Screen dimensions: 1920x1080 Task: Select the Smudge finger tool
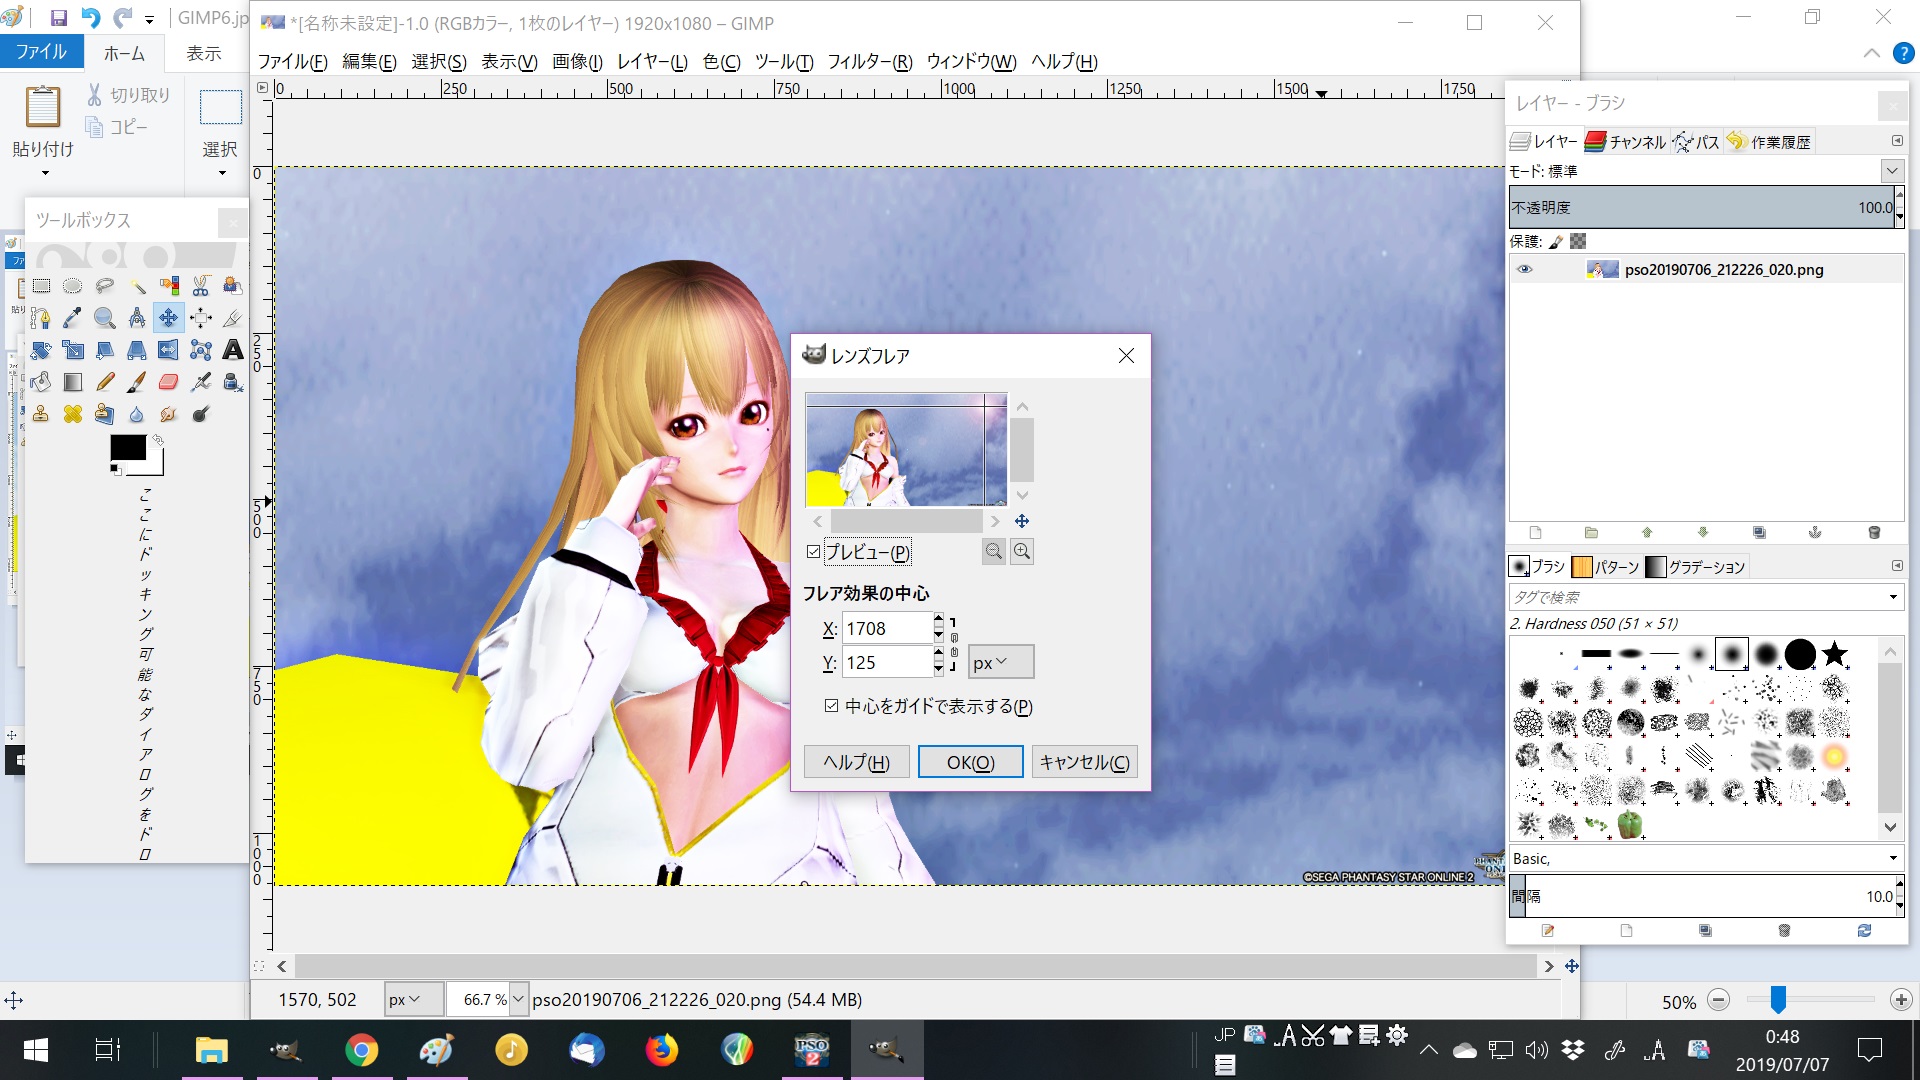[x=168, y=414]
